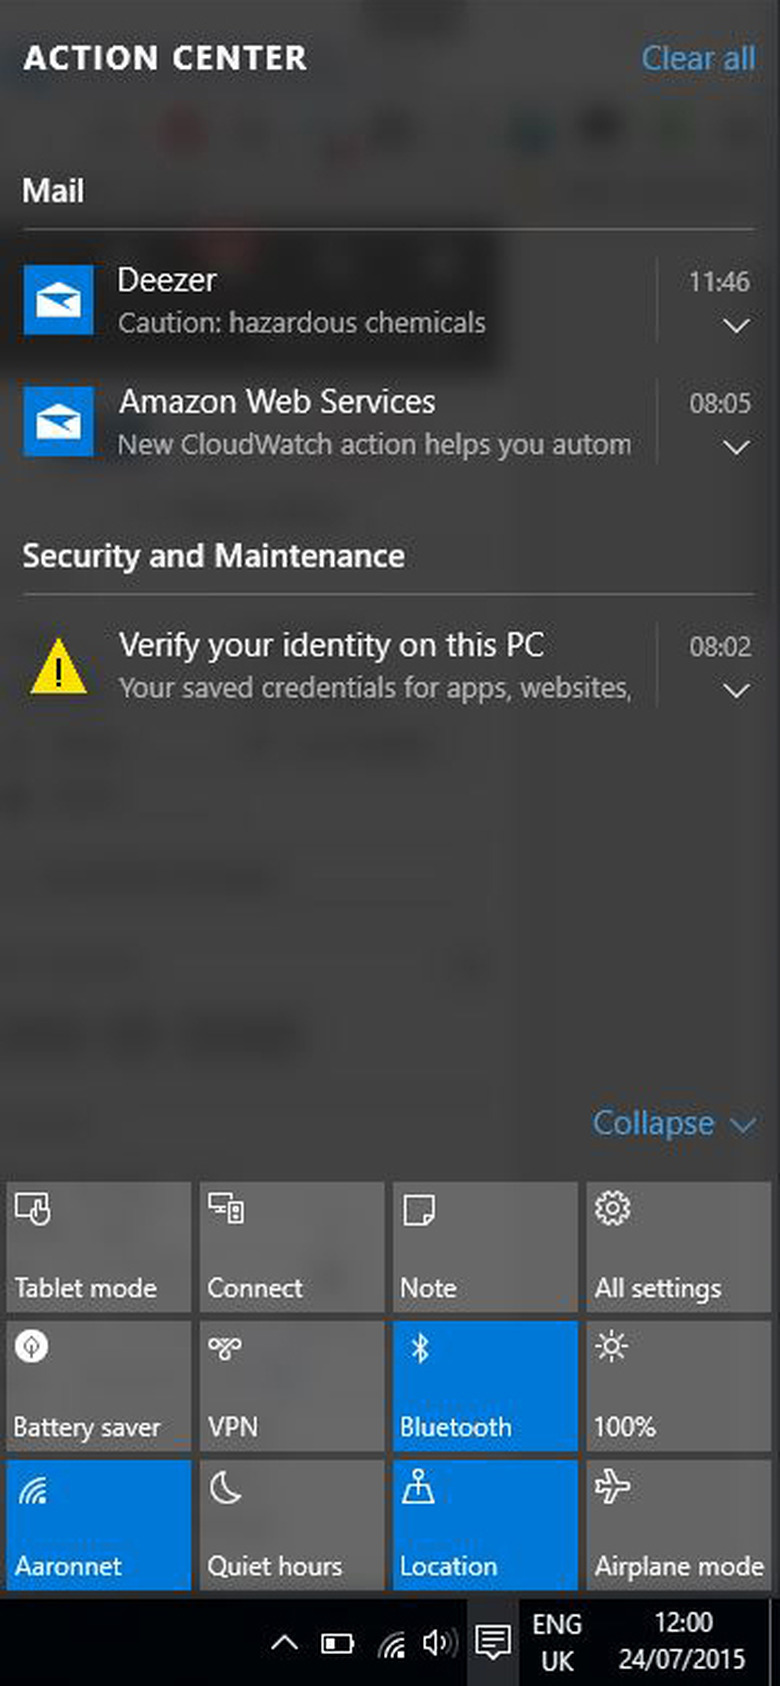Toggle the Aaronnet Wi-Fi tile
The width and height of the screenshot is (780, 1686).
coord(98,1525)
